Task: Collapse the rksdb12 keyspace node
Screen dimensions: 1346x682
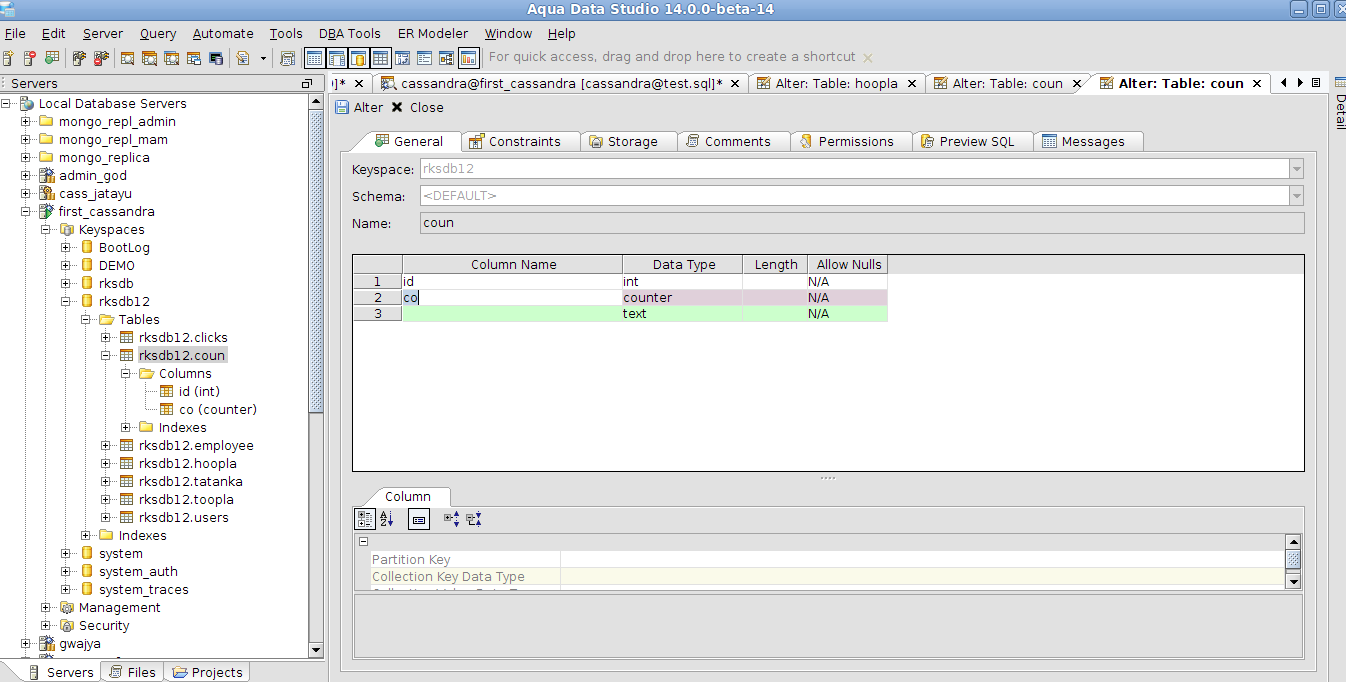Action: (x=66, y=302)
